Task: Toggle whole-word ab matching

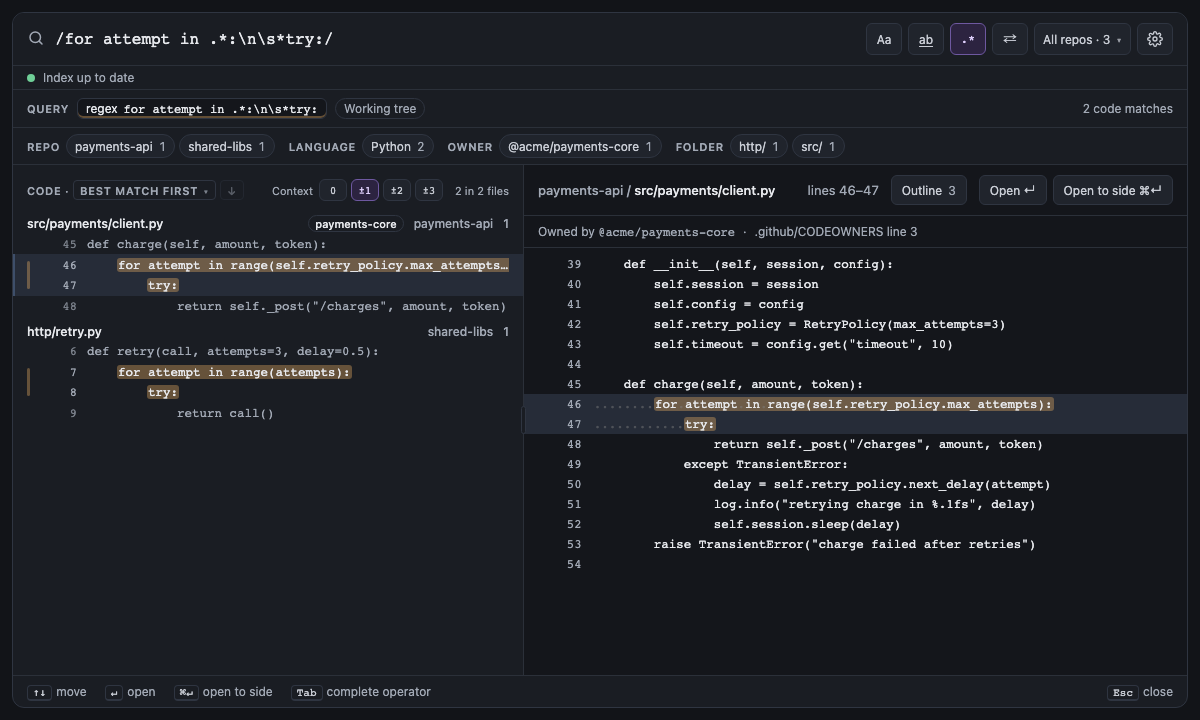Action: 926,39
